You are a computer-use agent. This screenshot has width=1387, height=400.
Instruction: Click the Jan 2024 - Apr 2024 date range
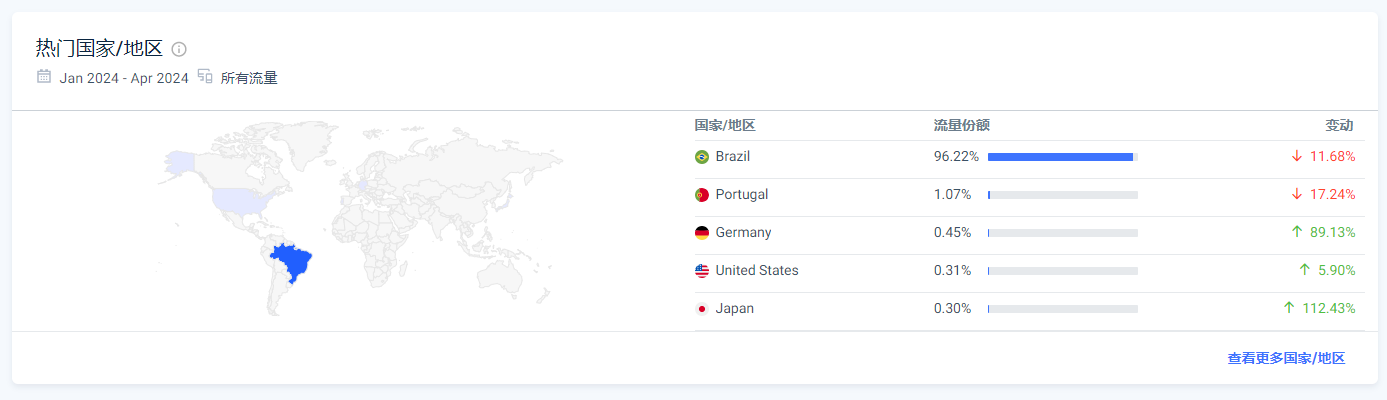pos(124,78)
